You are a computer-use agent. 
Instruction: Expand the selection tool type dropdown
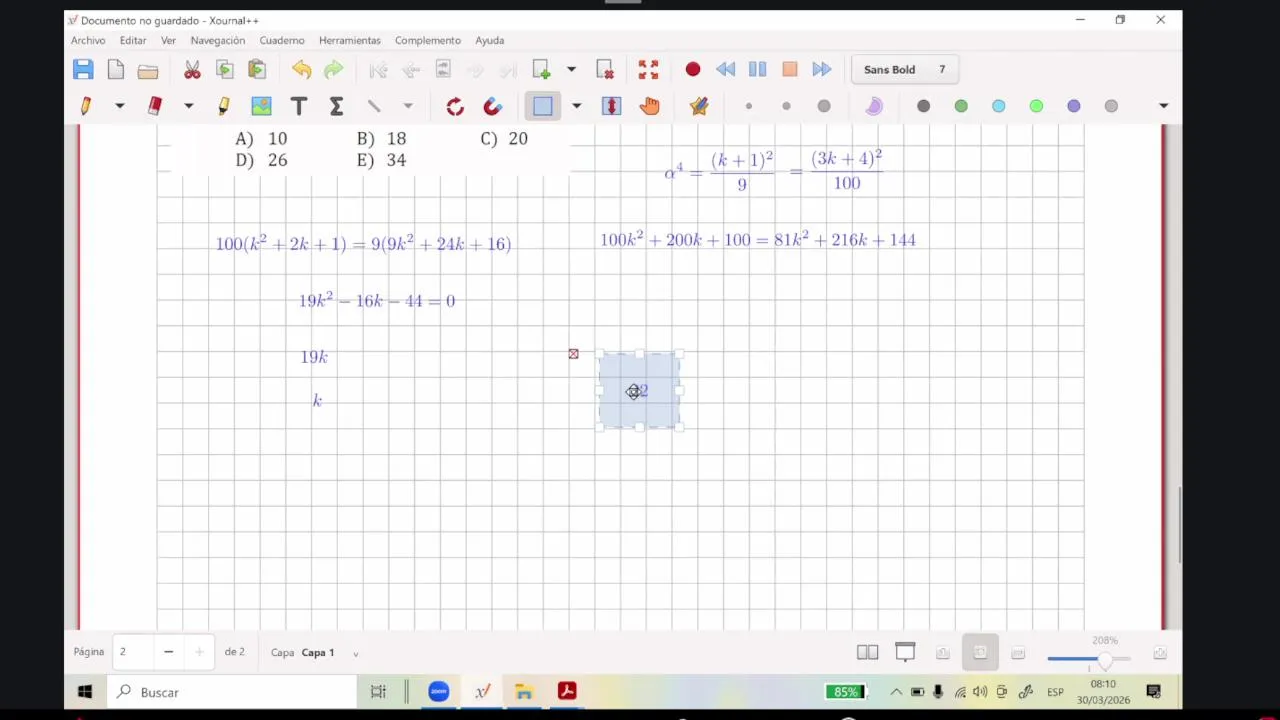(576, 105)
